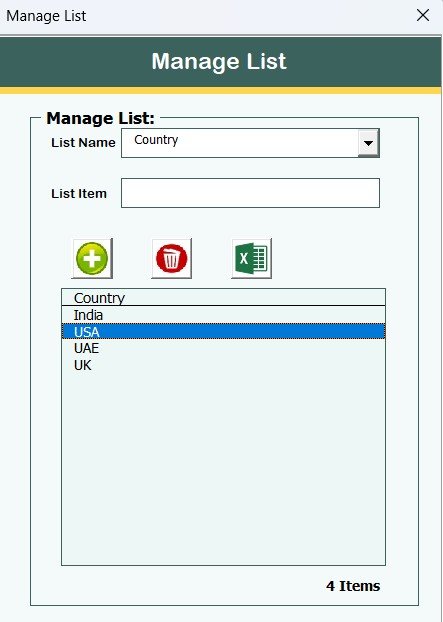Click the Excel export icon button

251,258
